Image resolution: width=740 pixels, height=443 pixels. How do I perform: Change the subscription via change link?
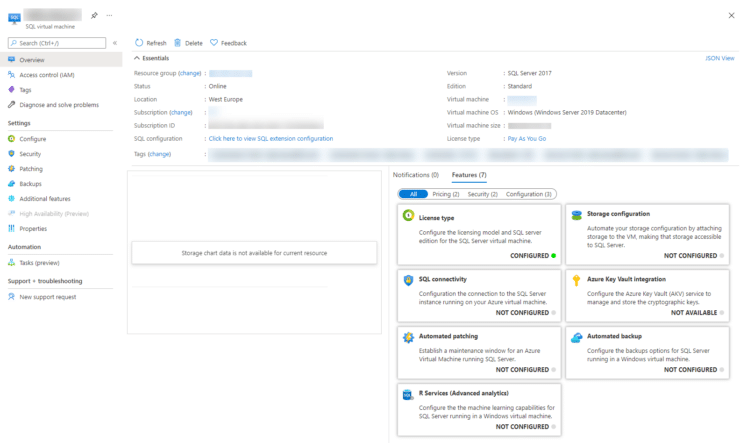[x=181, y=112]
